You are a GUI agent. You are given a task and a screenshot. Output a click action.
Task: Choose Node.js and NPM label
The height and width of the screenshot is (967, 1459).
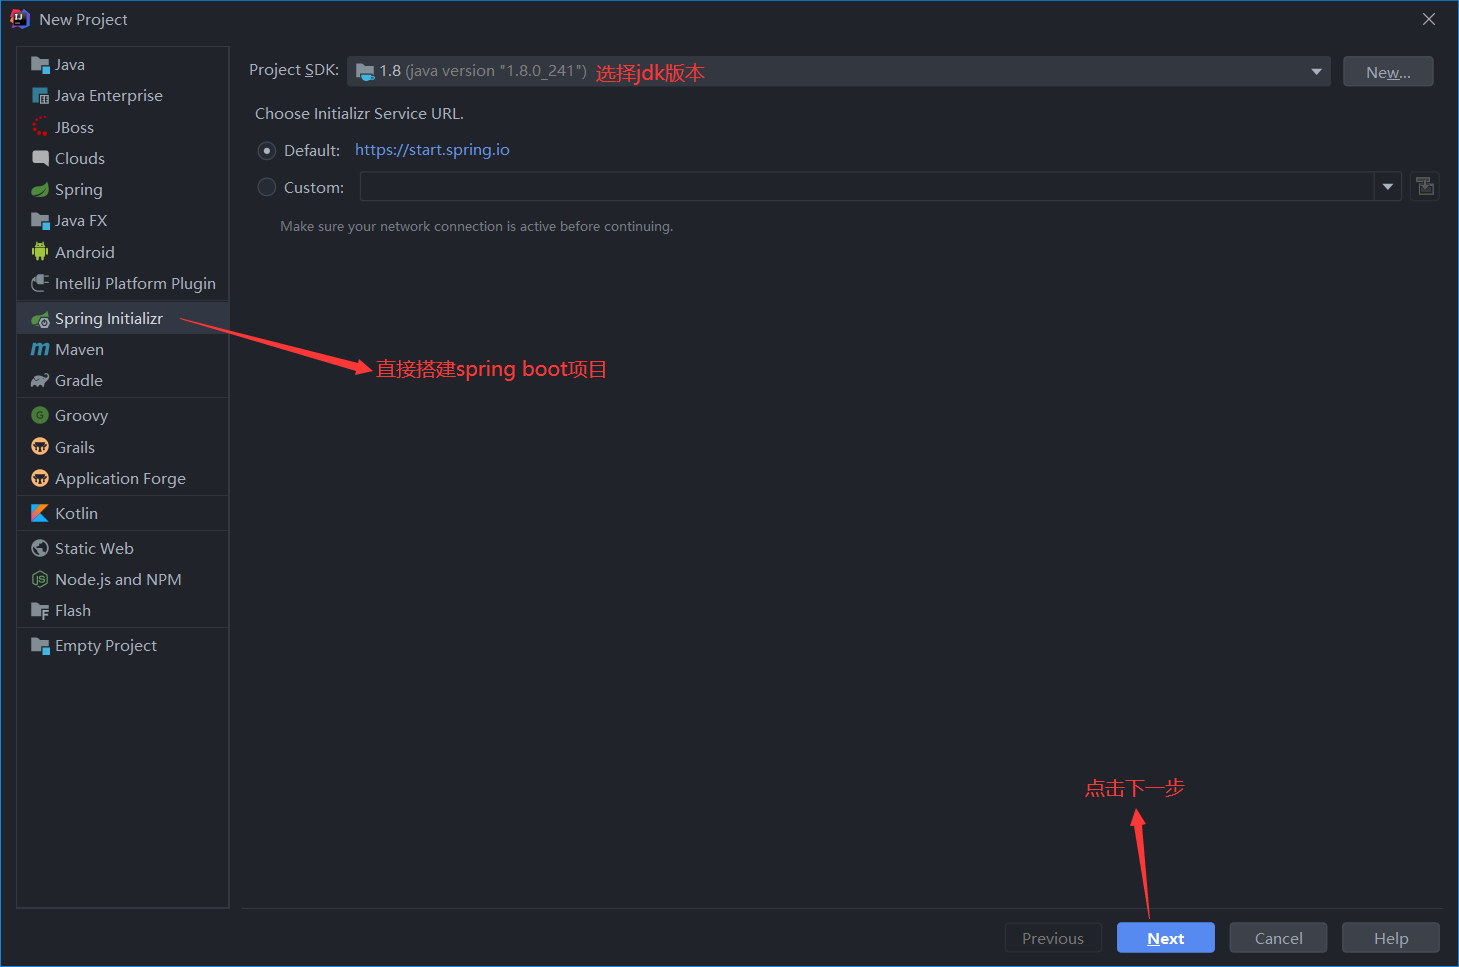pyautogui.click(x=118, y=580)
